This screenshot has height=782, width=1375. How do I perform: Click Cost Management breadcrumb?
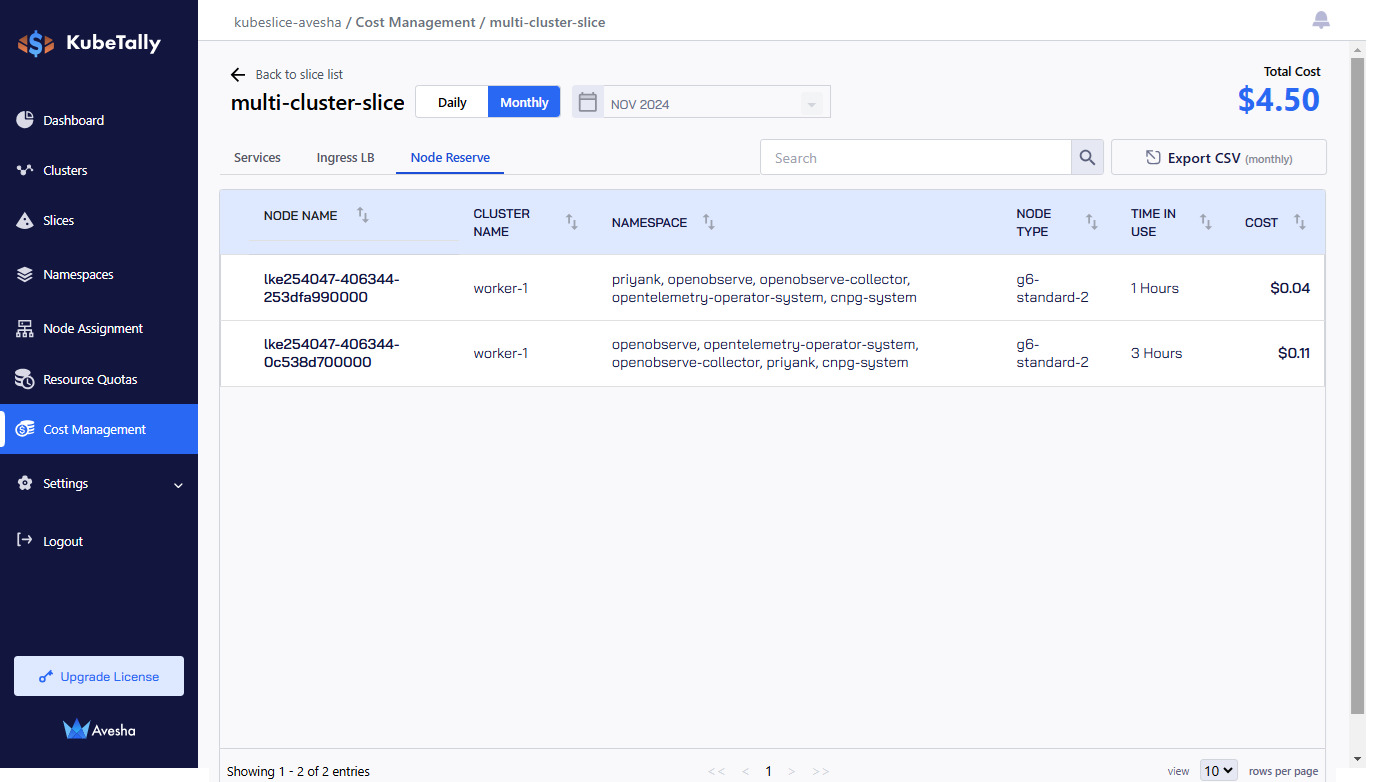[x=415, y=22]
